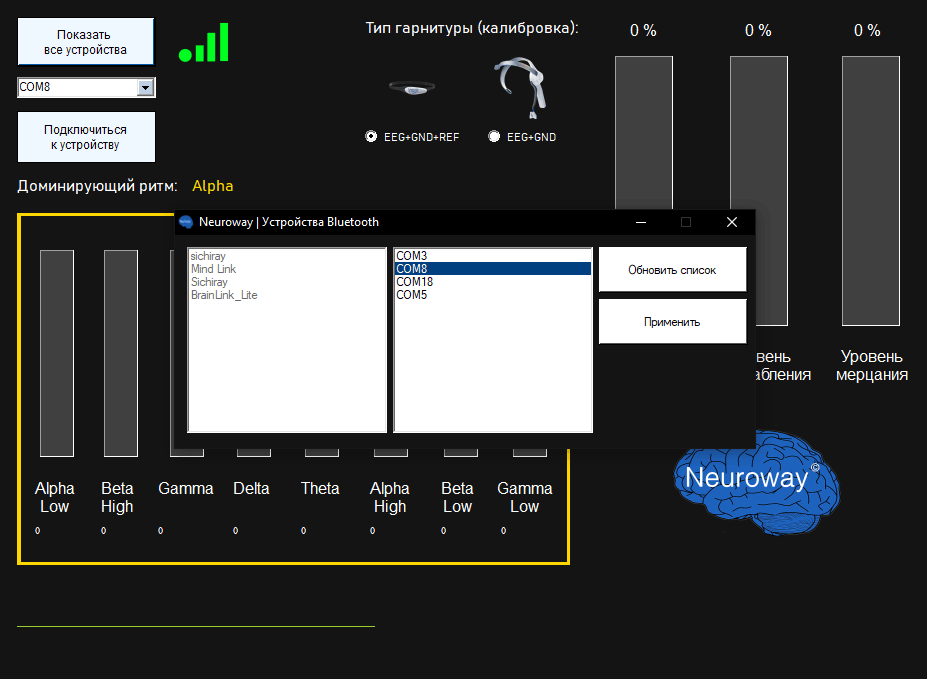The height and width of the screenshot is (679, 927).
Task: Apply selection with "Применить" button
Action: click(672, 321)
